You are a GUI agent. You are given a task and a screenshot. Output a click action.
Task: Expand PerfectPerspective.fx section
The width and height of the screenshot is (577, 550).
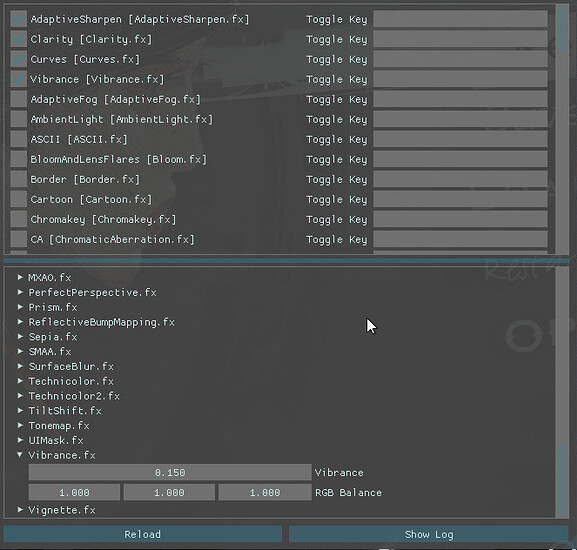(x=20, y=292)
